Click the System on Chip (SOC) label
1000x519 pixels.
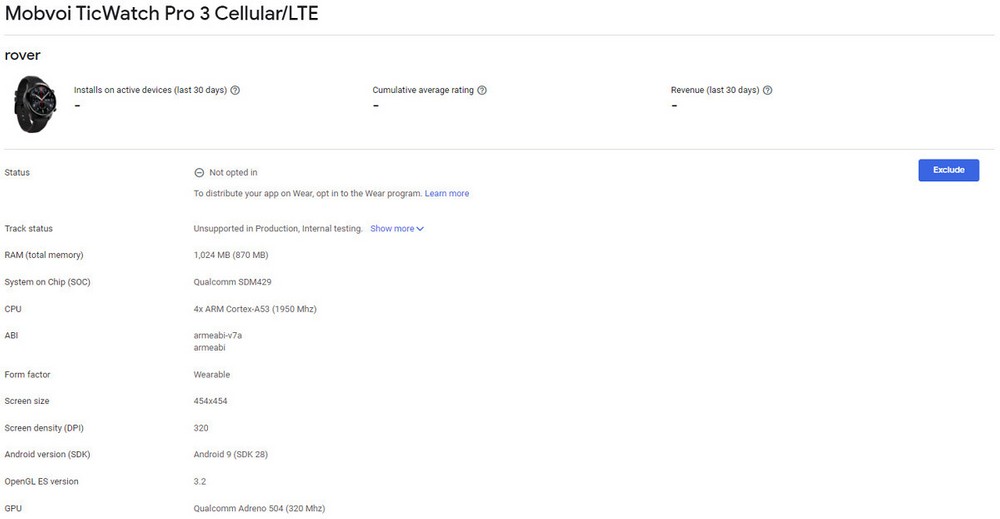pyautogui.click(x=47, y=282)
